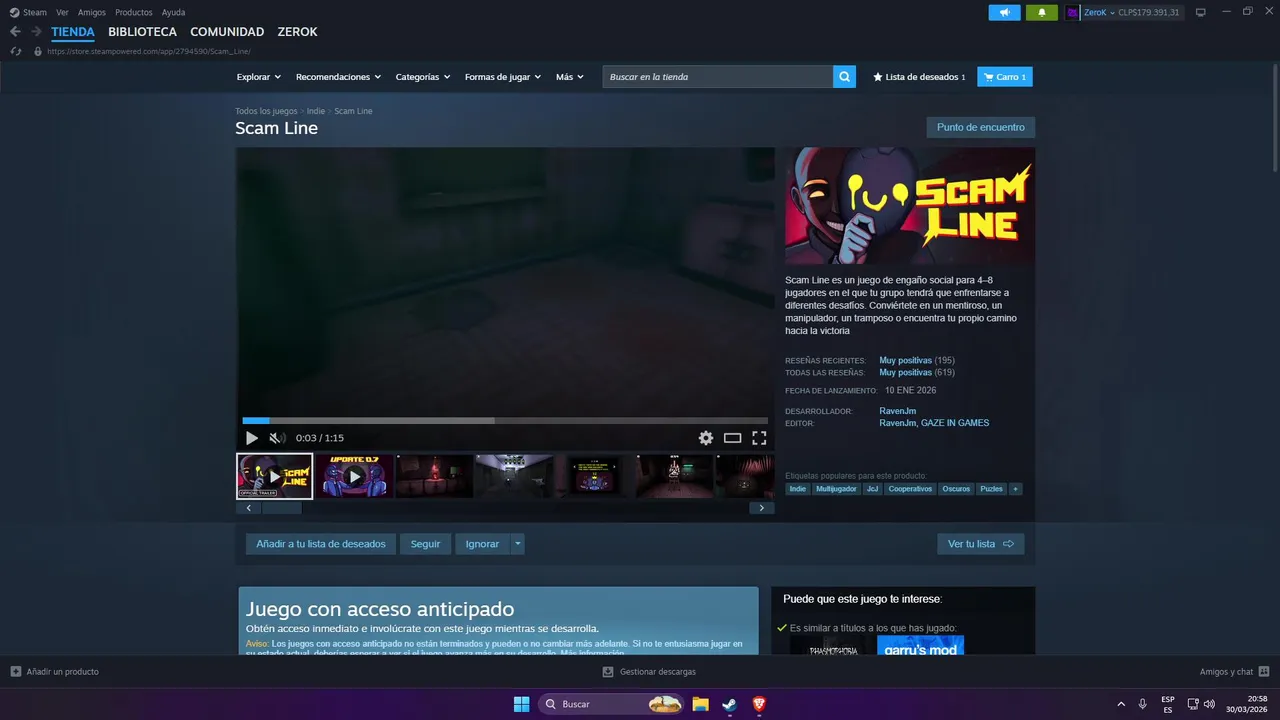
Task: Unmute the trailer audio
Action: [277, 438]
